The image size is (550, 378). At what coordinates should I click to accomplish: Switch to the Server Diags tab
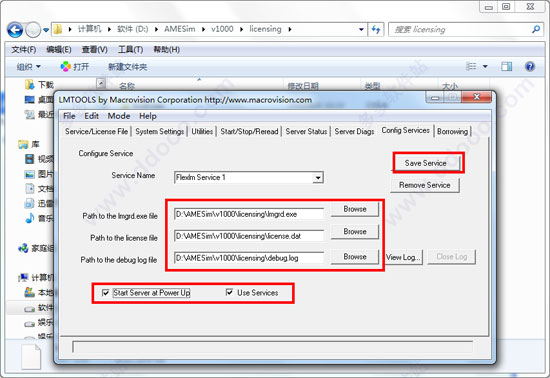[354, 131]
